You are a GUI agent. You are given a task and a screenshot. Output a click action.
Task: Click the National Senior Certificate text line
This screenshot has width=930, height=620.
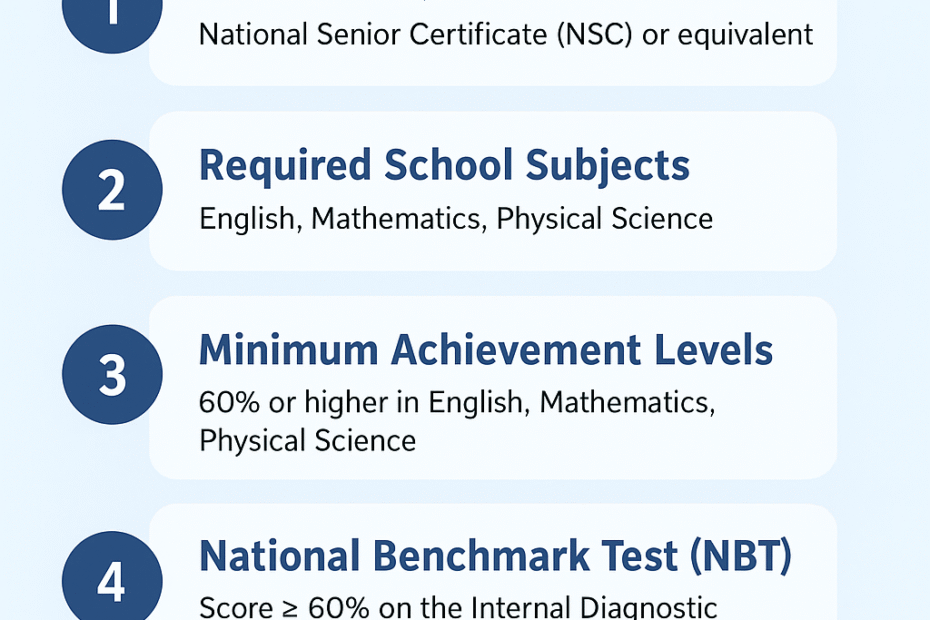click(x=505, y=35)
